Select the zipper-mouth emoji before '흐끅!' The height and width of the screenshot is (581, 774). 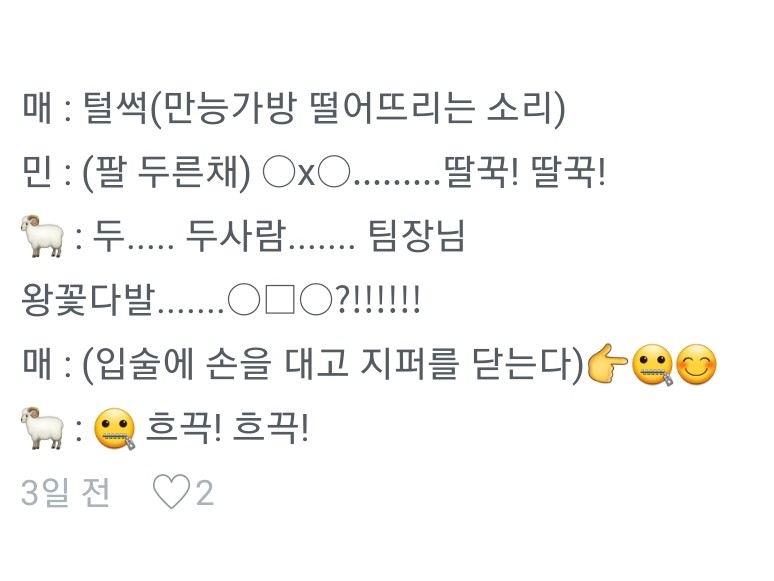[115, 428]
